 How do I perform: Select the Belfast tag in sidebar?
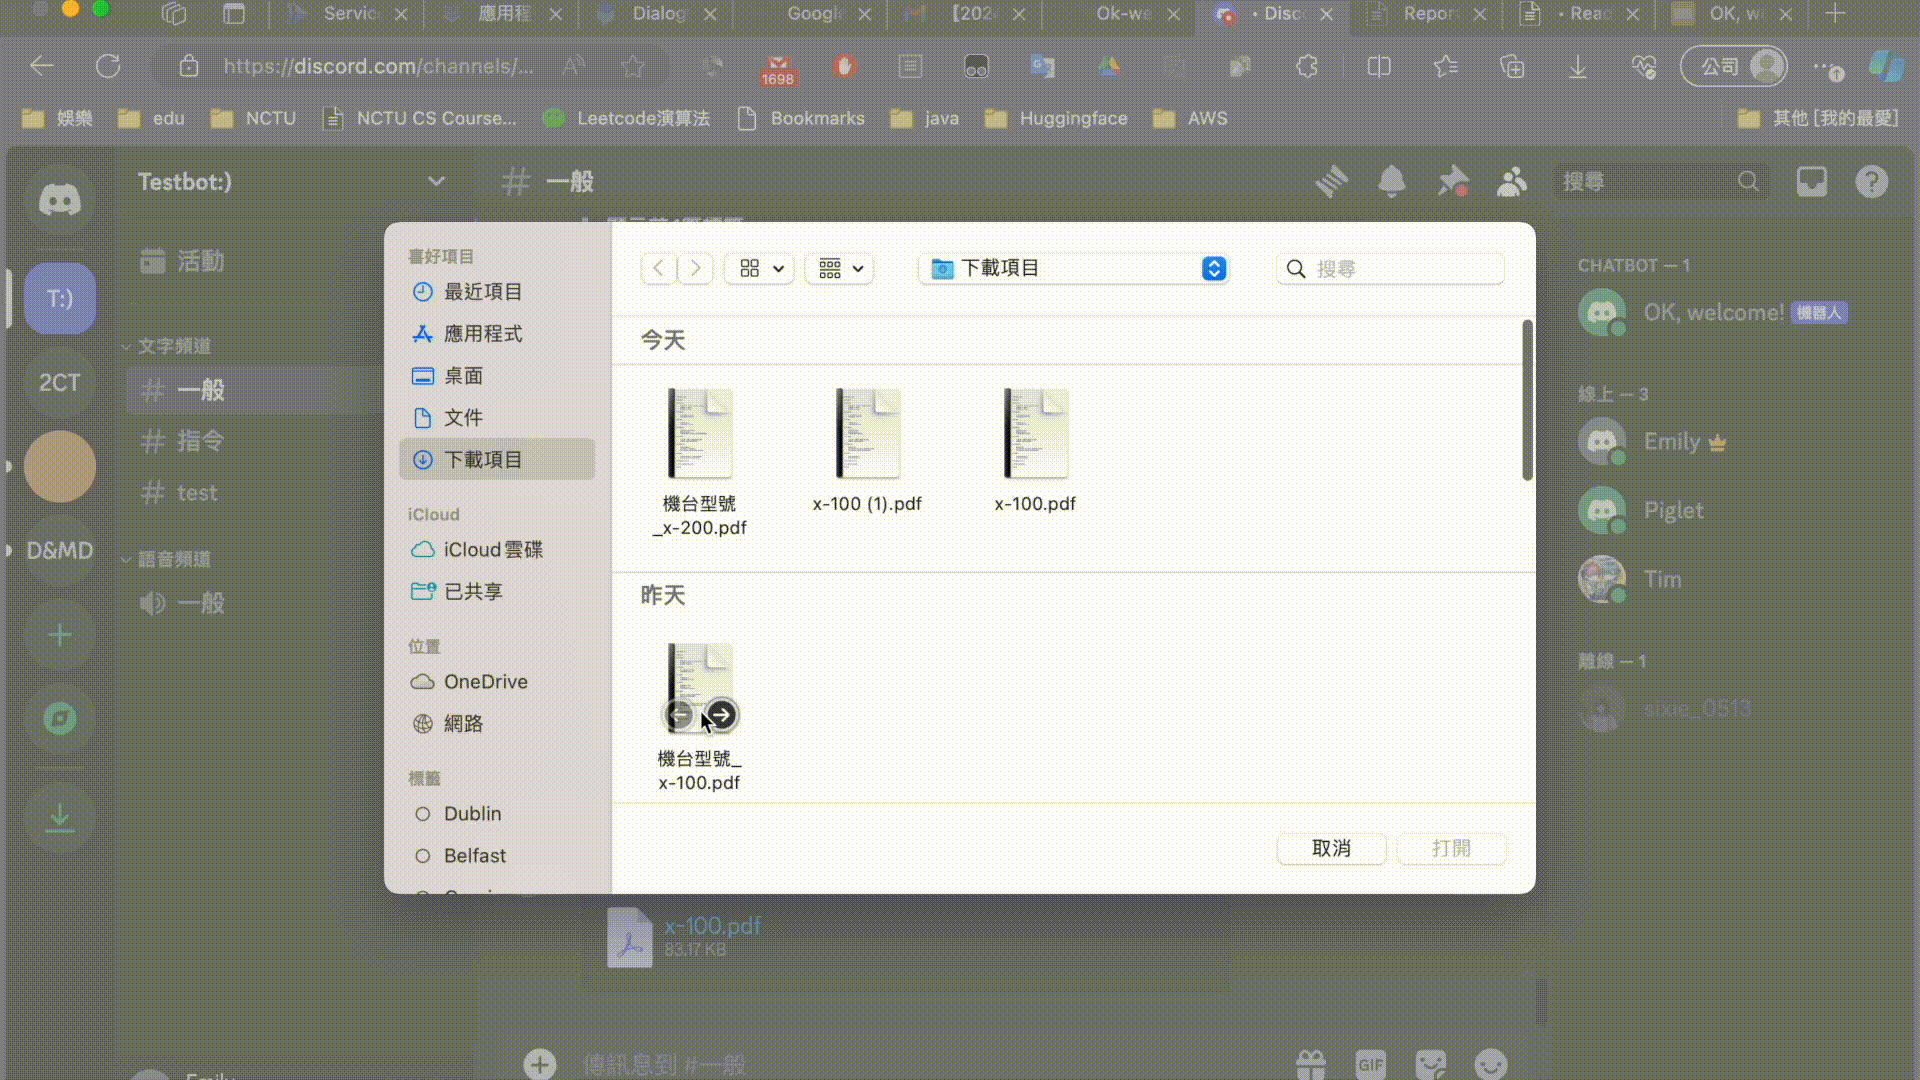coord(474,855)
